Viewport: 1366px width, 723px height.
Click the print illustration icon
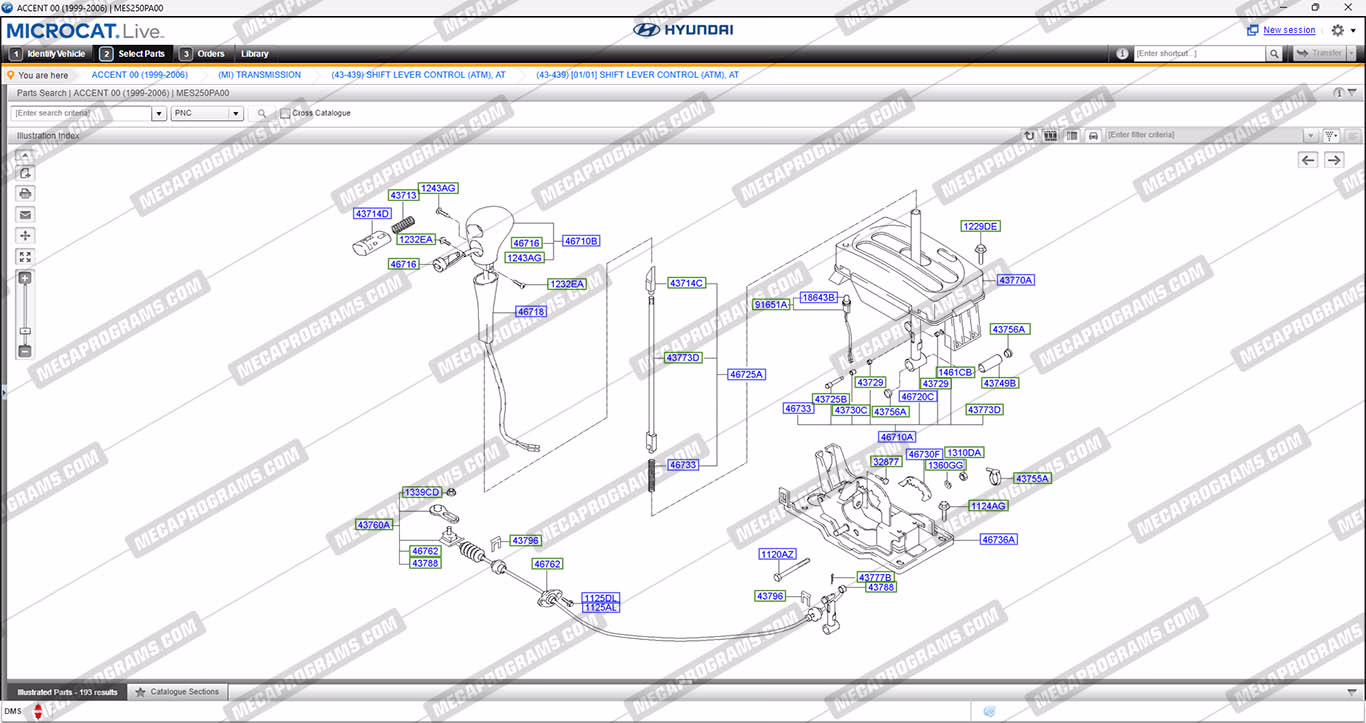pos(25,193)
